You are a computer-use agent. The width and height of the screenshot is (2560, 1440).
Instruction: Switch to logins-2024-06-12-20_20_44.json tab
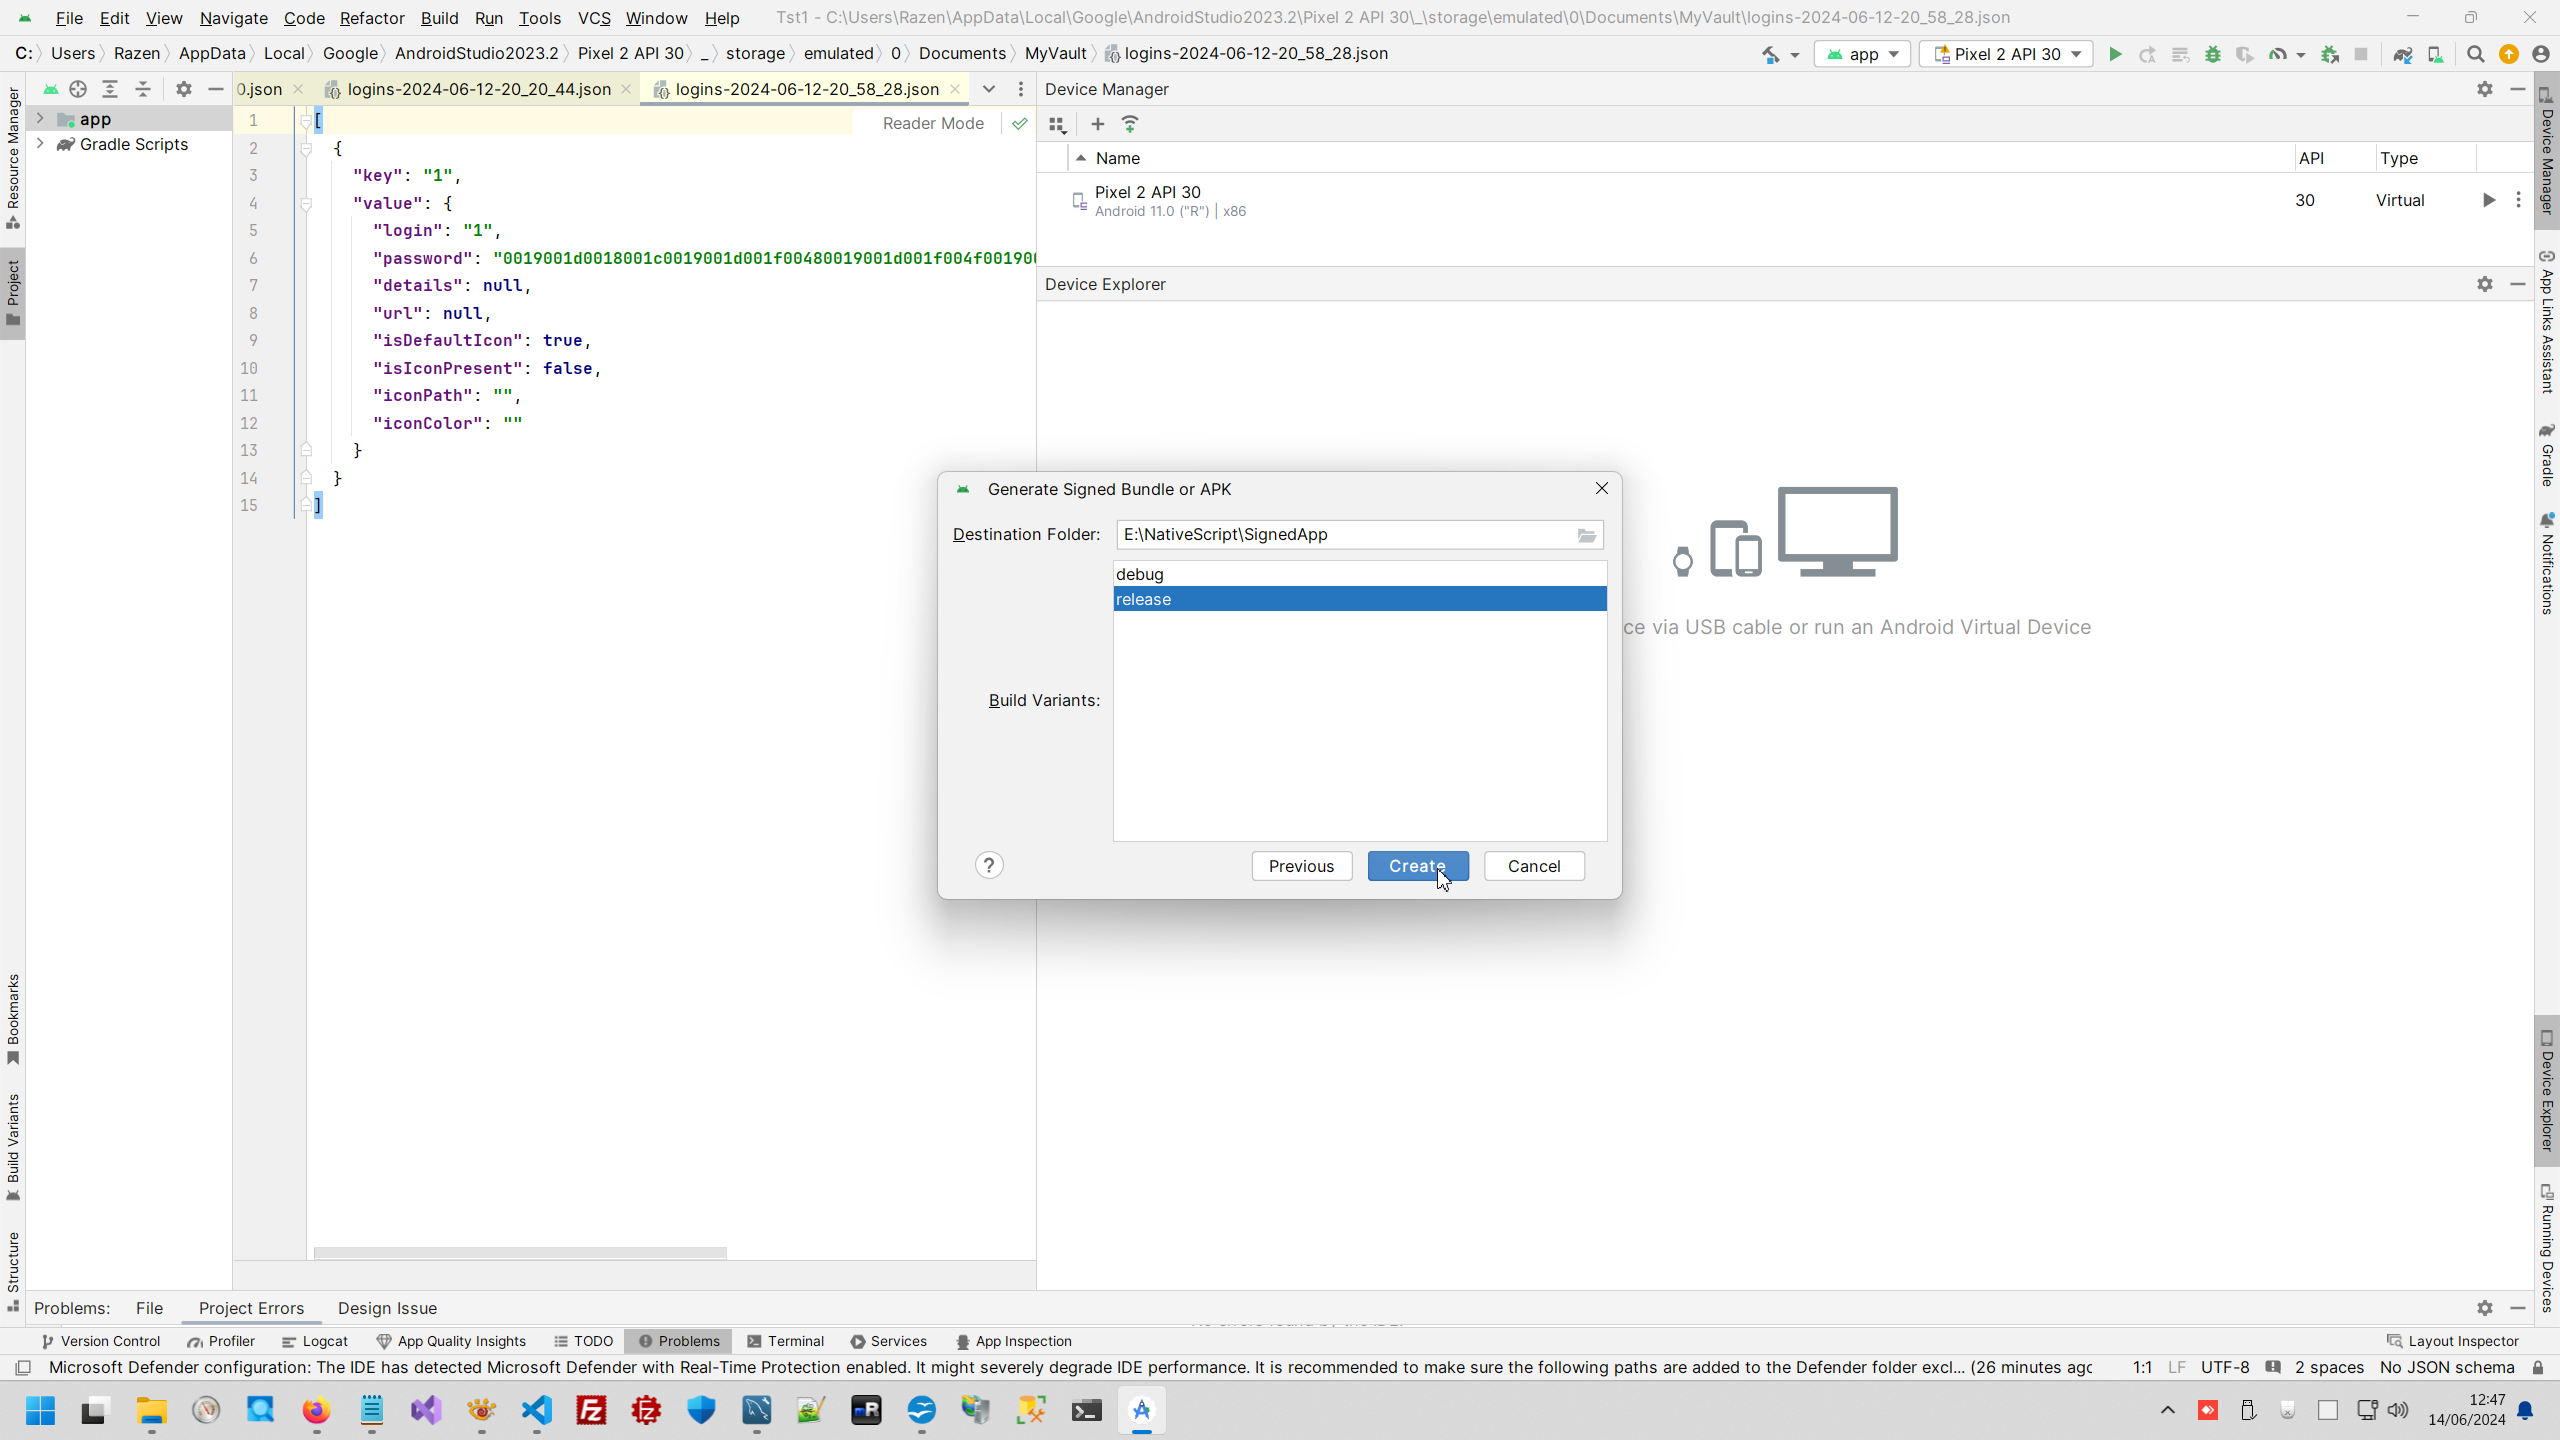click(478, 89)
